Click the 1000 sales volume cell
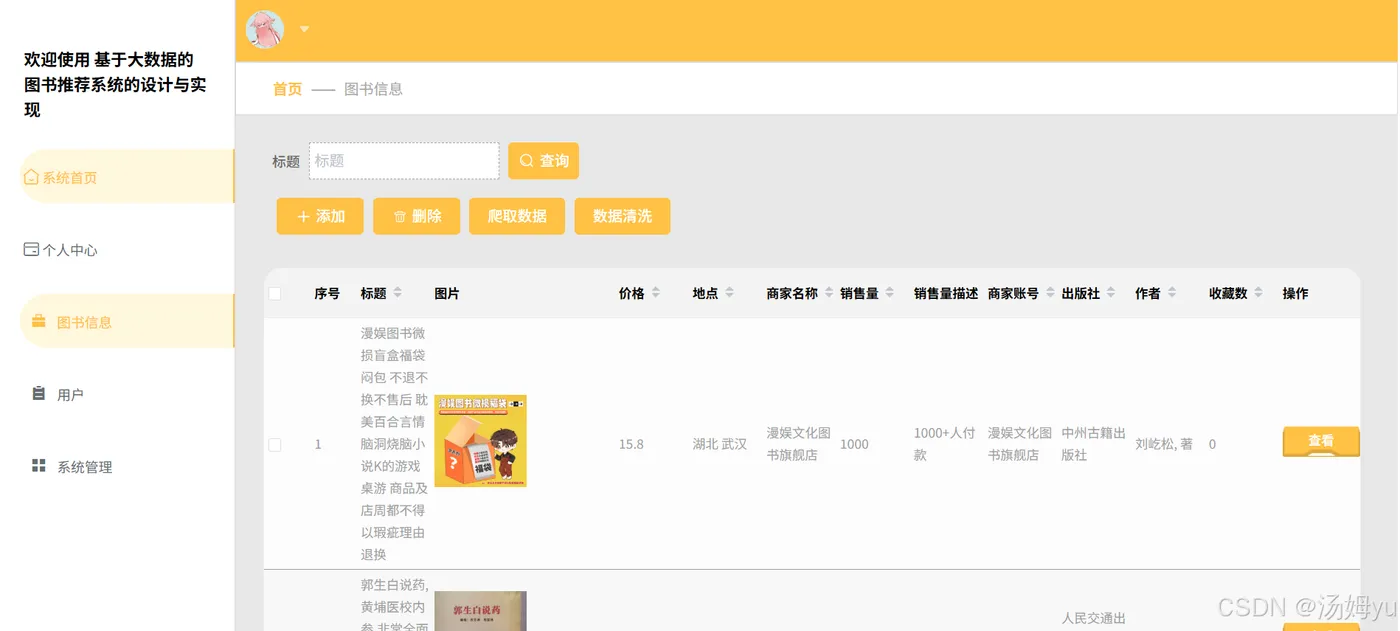The image size is (1400, 631). [x=854, y=444]
